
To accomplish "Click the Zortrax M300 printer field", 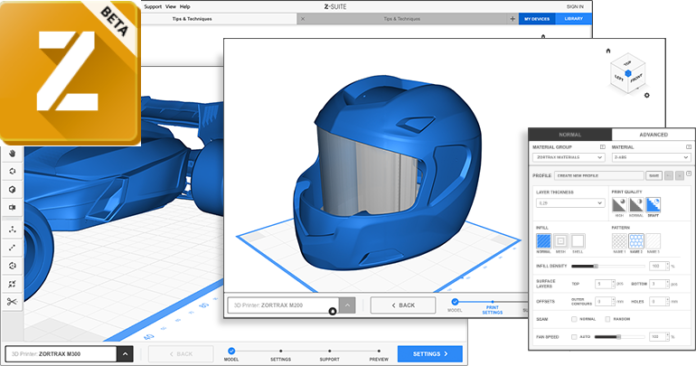I will click(61, 354).
